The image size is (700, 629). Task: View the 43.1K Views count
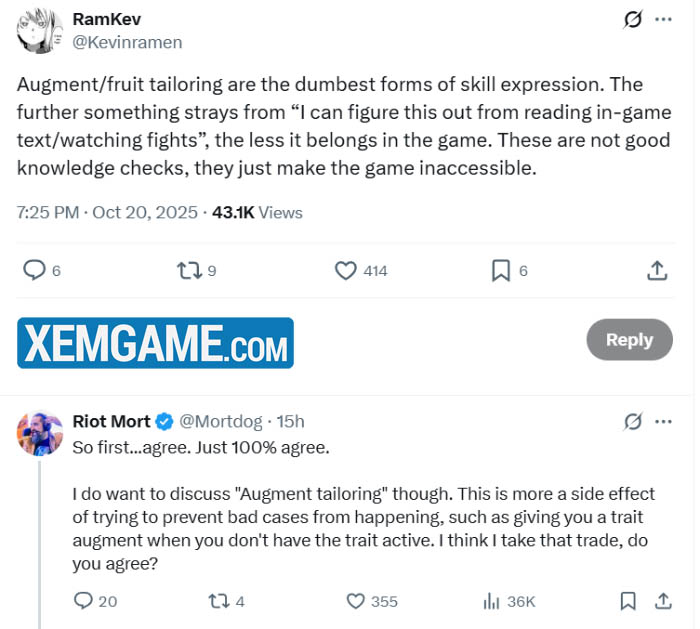coord(256,212)
